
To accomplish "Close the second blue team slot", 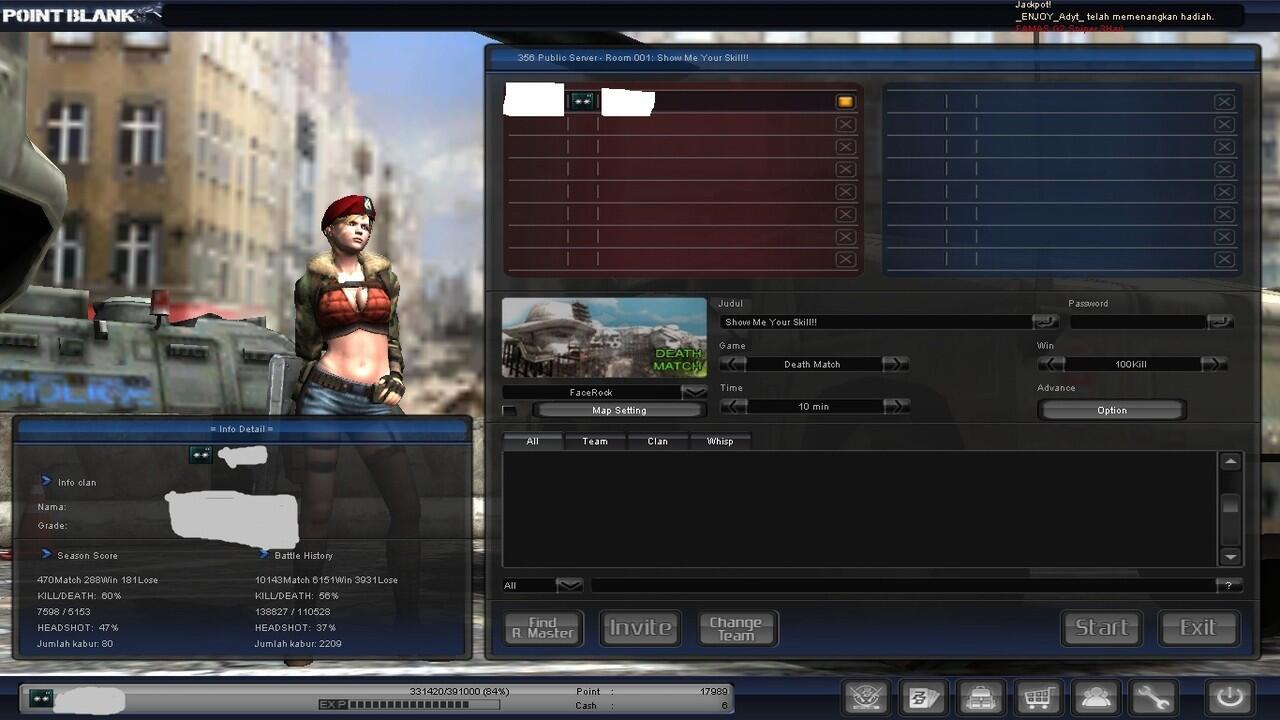I will click(x=1224, y=124).
